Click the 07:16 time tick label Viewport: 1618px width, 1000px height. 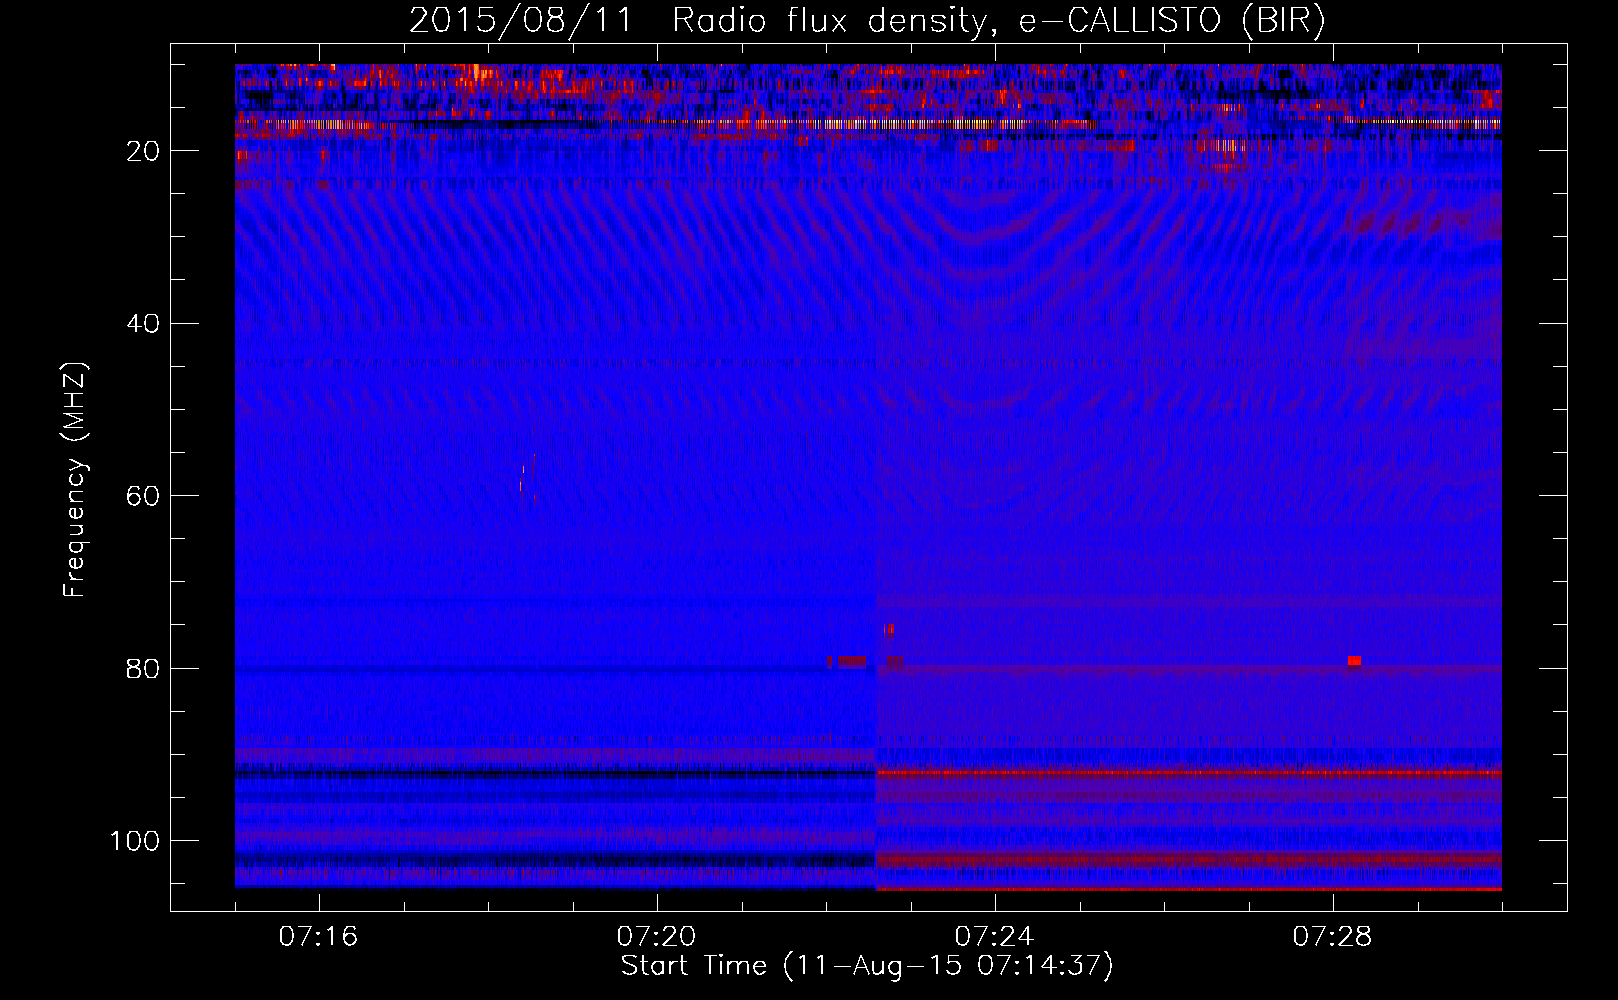[x=318, y=936]
